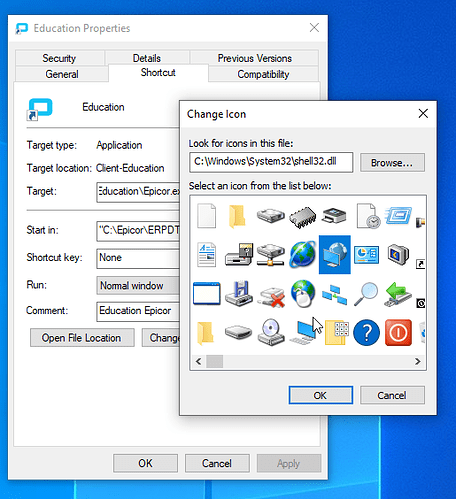Click Browse to choose another icon file

[x=392, y=163]
